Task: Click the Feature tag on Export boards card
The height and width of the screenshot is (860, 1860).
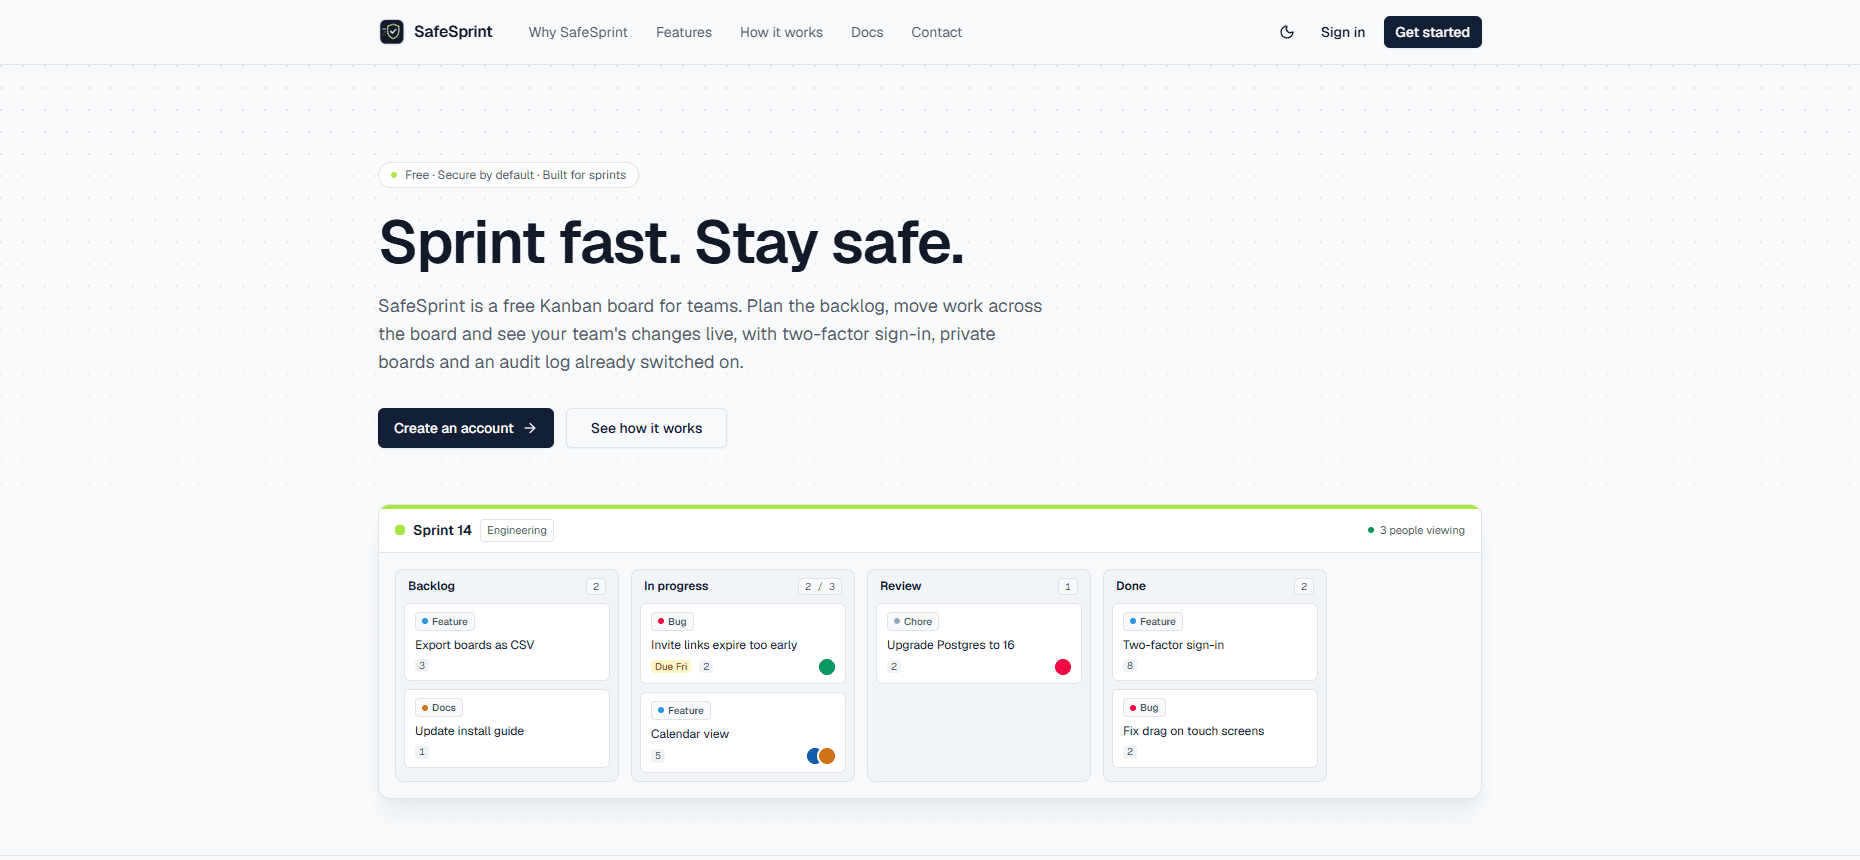Action: pyautogui.click(x=445, y=622)
